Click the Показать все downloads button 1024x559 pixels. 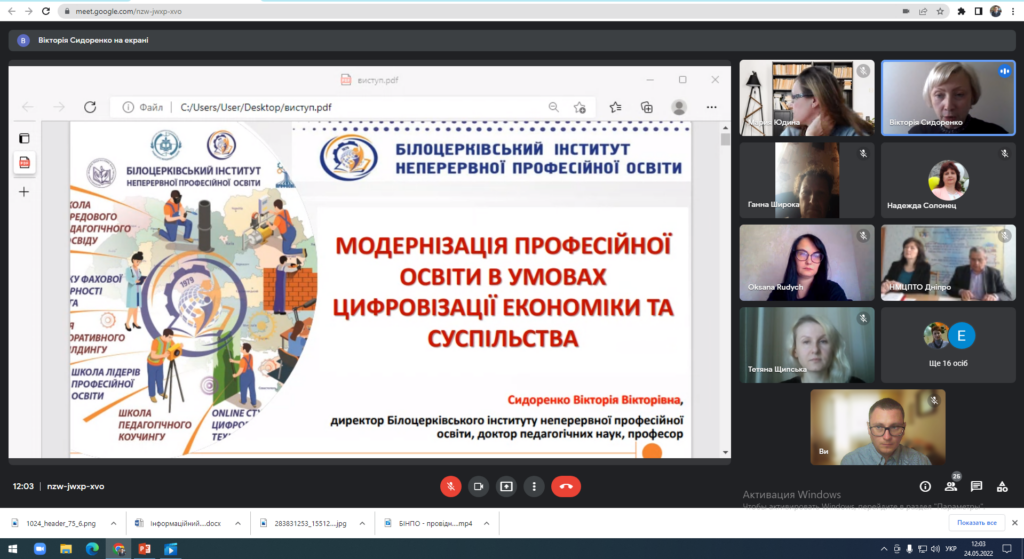click(976, 522)
